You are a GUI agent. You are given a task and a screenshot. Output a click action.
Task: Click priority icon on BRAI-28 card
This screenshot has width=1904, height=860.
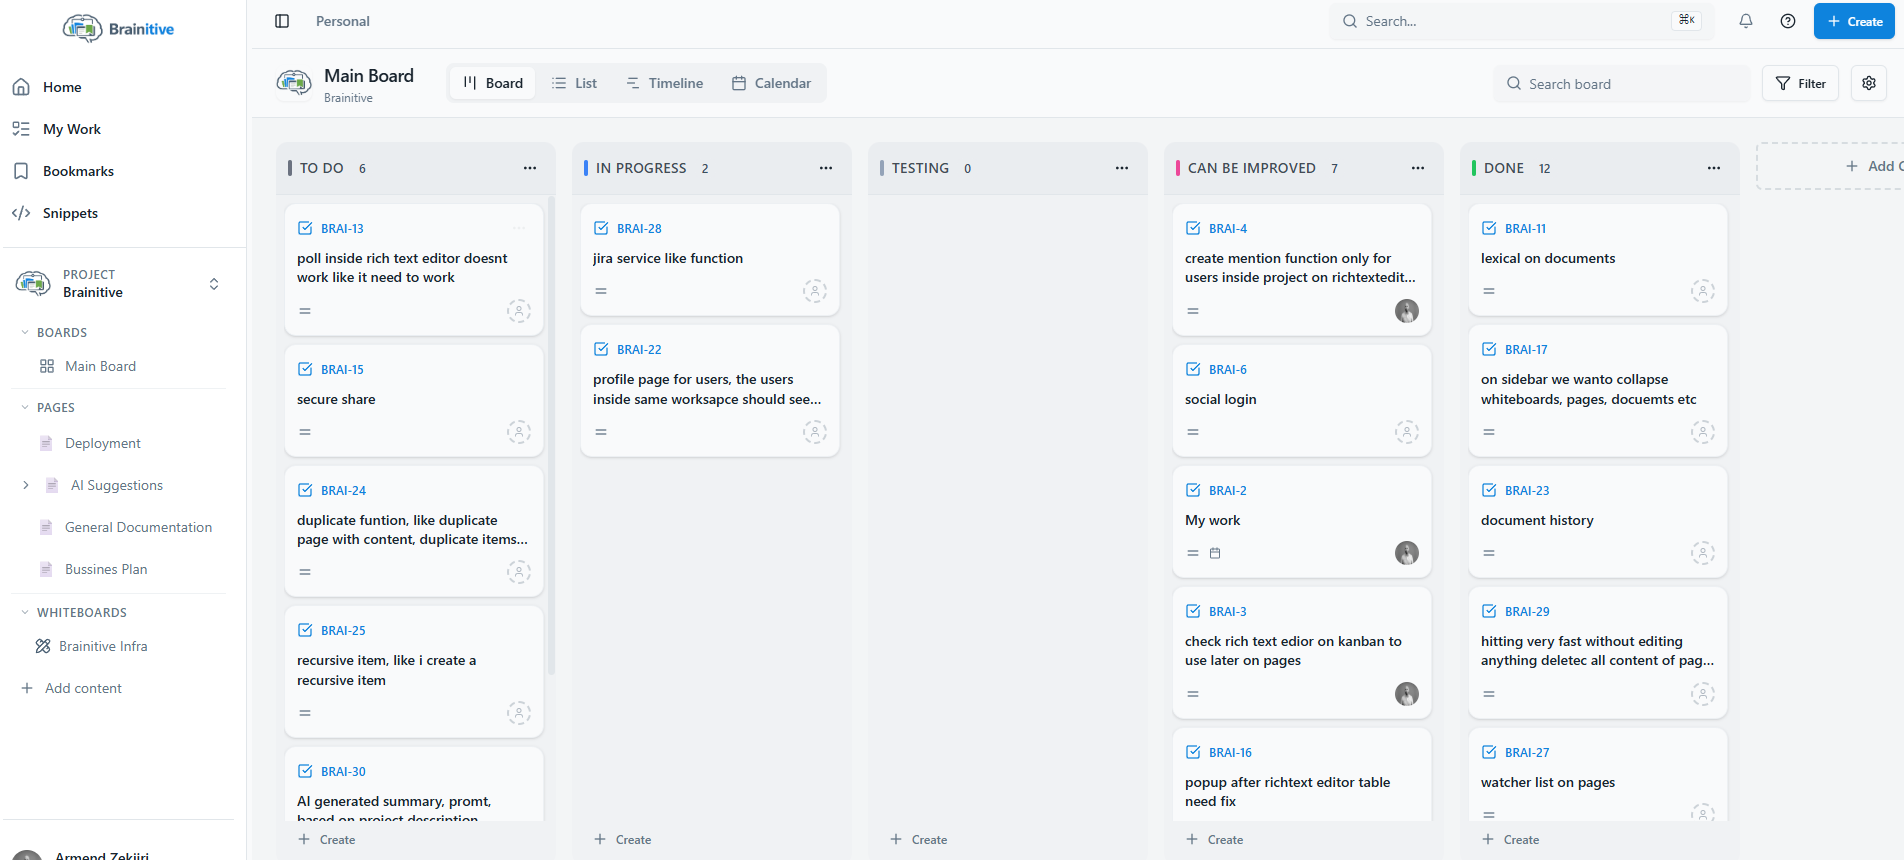pos(601,291)
